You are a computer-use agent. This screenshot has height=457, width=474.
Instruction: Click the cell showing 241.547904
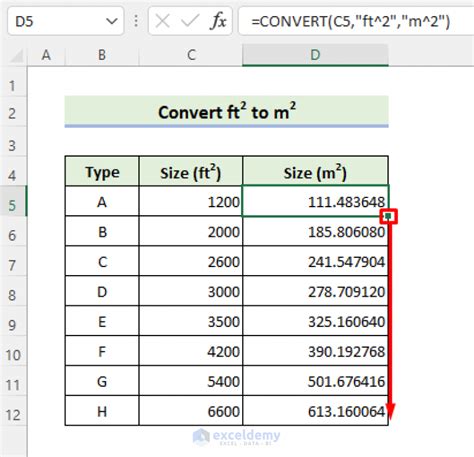point(315,261)
